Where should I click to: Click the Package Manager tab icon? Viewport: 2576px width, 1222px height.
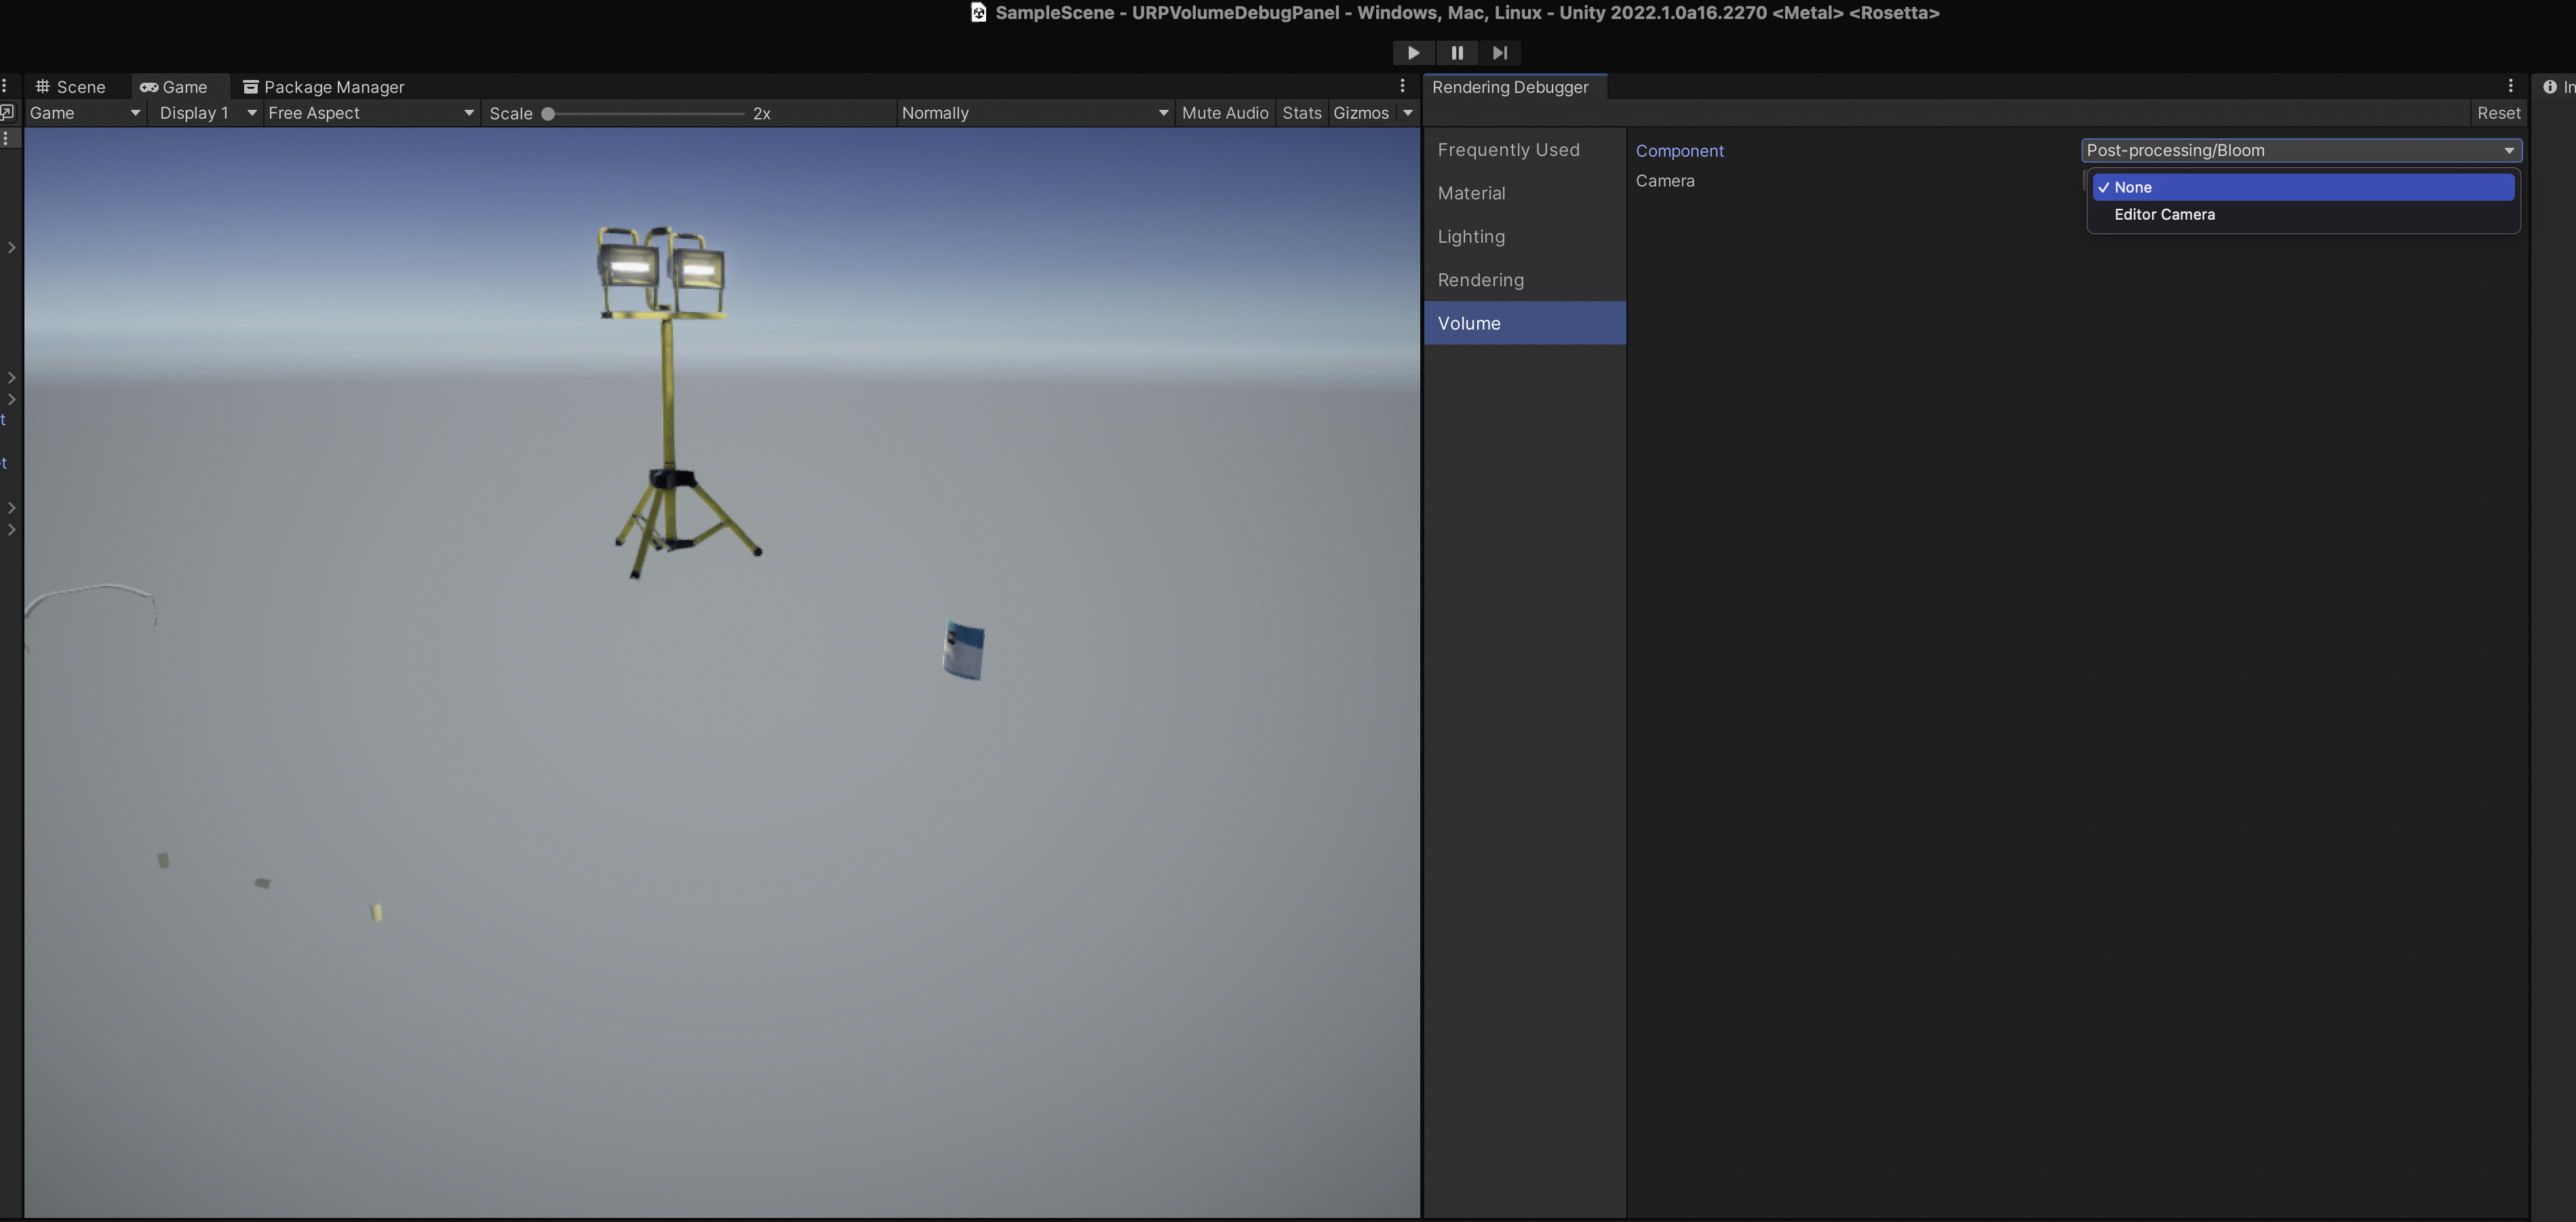[x=250, y=87]
